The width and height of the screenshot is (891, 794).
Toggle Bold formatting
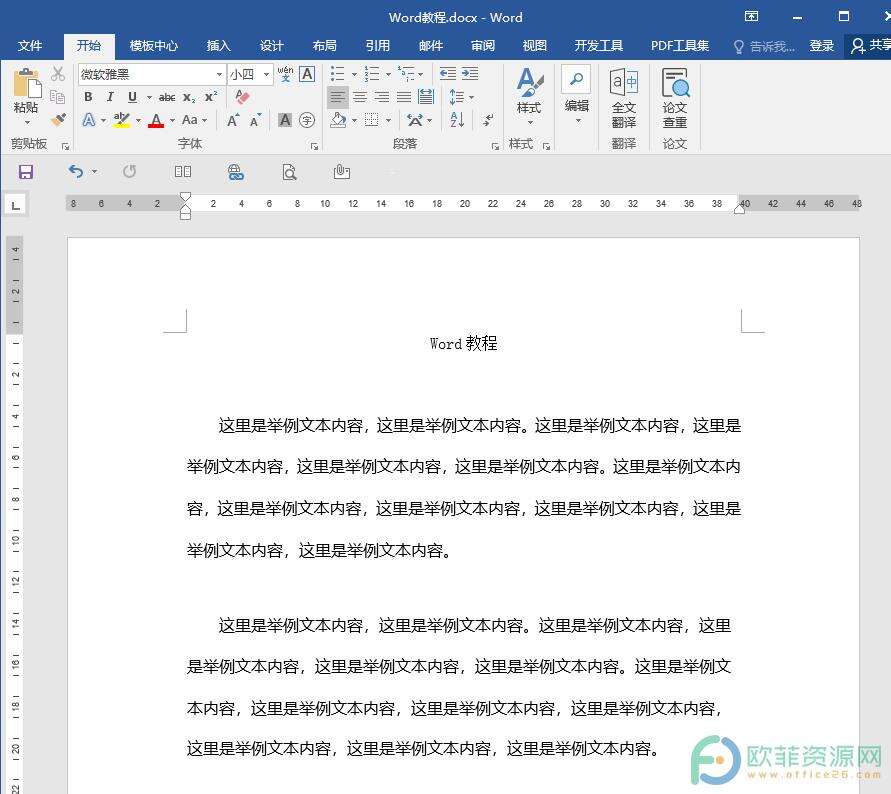point(88,97)
